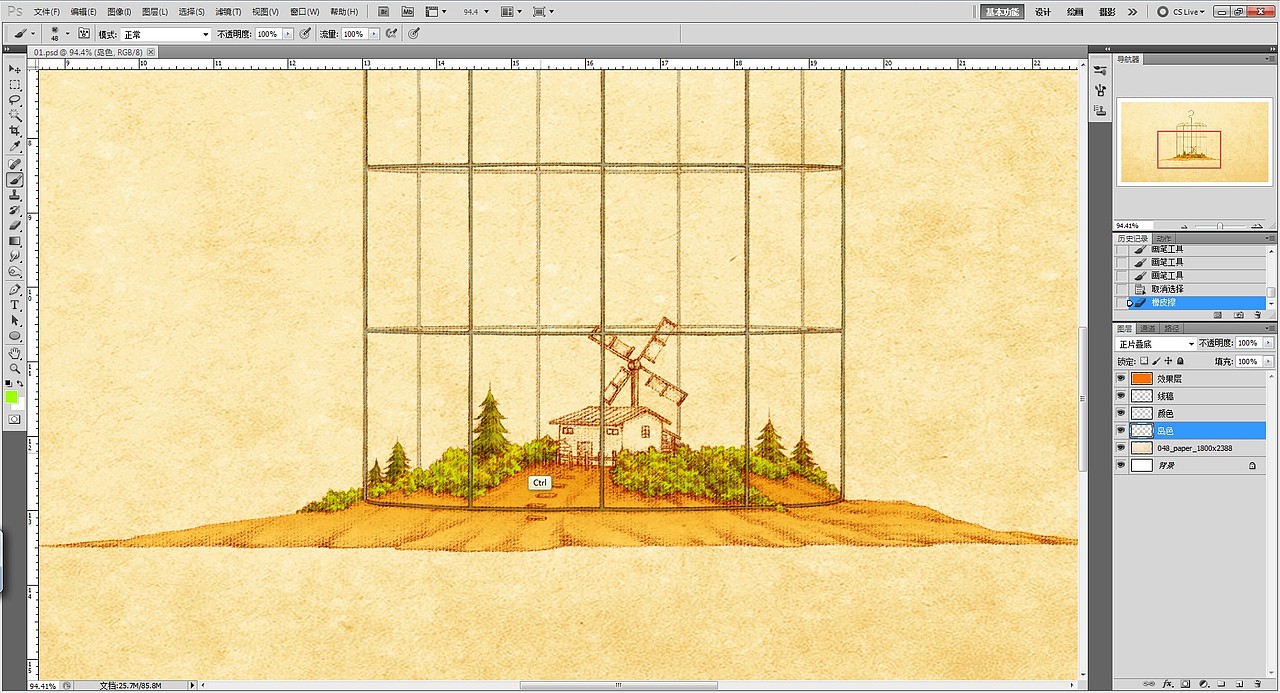Select the Path Selection tool
The width and height of the screenshot is (1280, 693).
15,321
